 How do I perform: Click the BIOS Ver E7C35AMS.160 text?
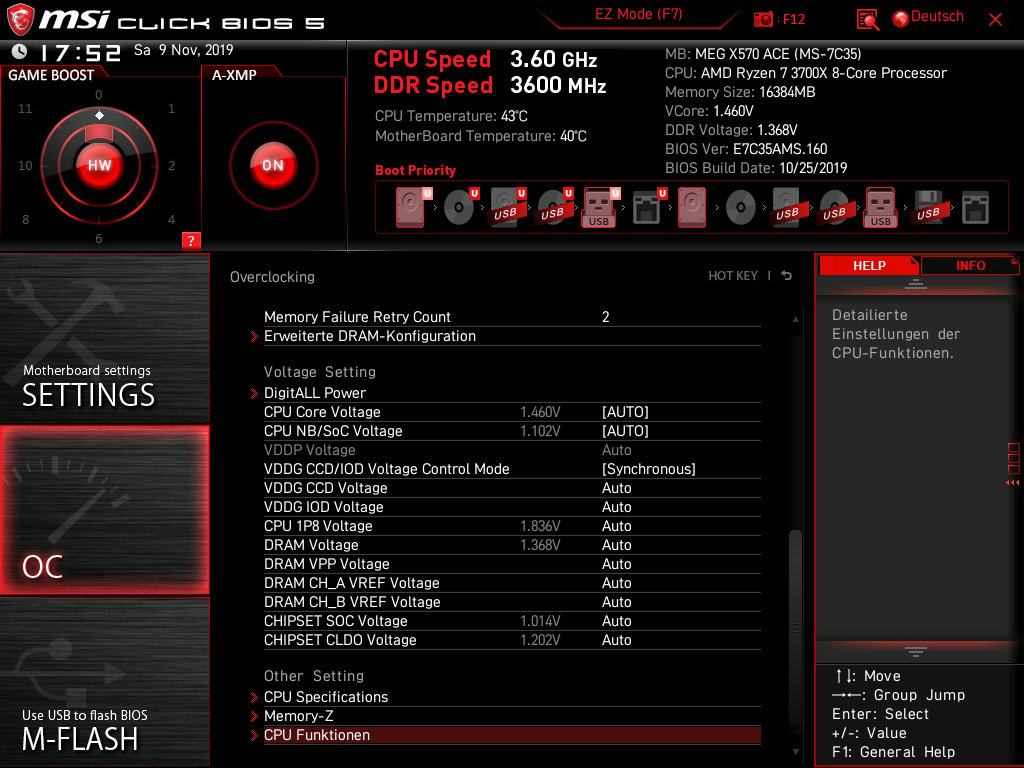746,149
